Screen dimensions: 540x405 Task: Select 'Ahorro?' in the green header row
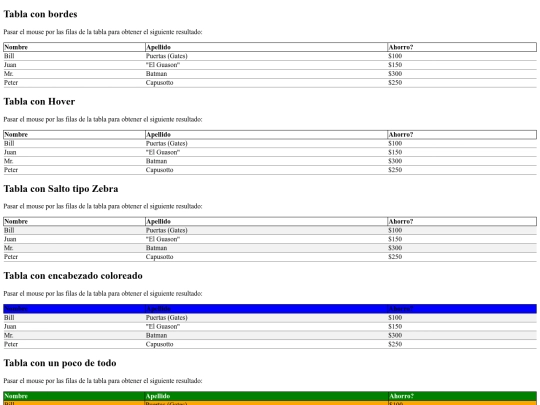(401, 396)
